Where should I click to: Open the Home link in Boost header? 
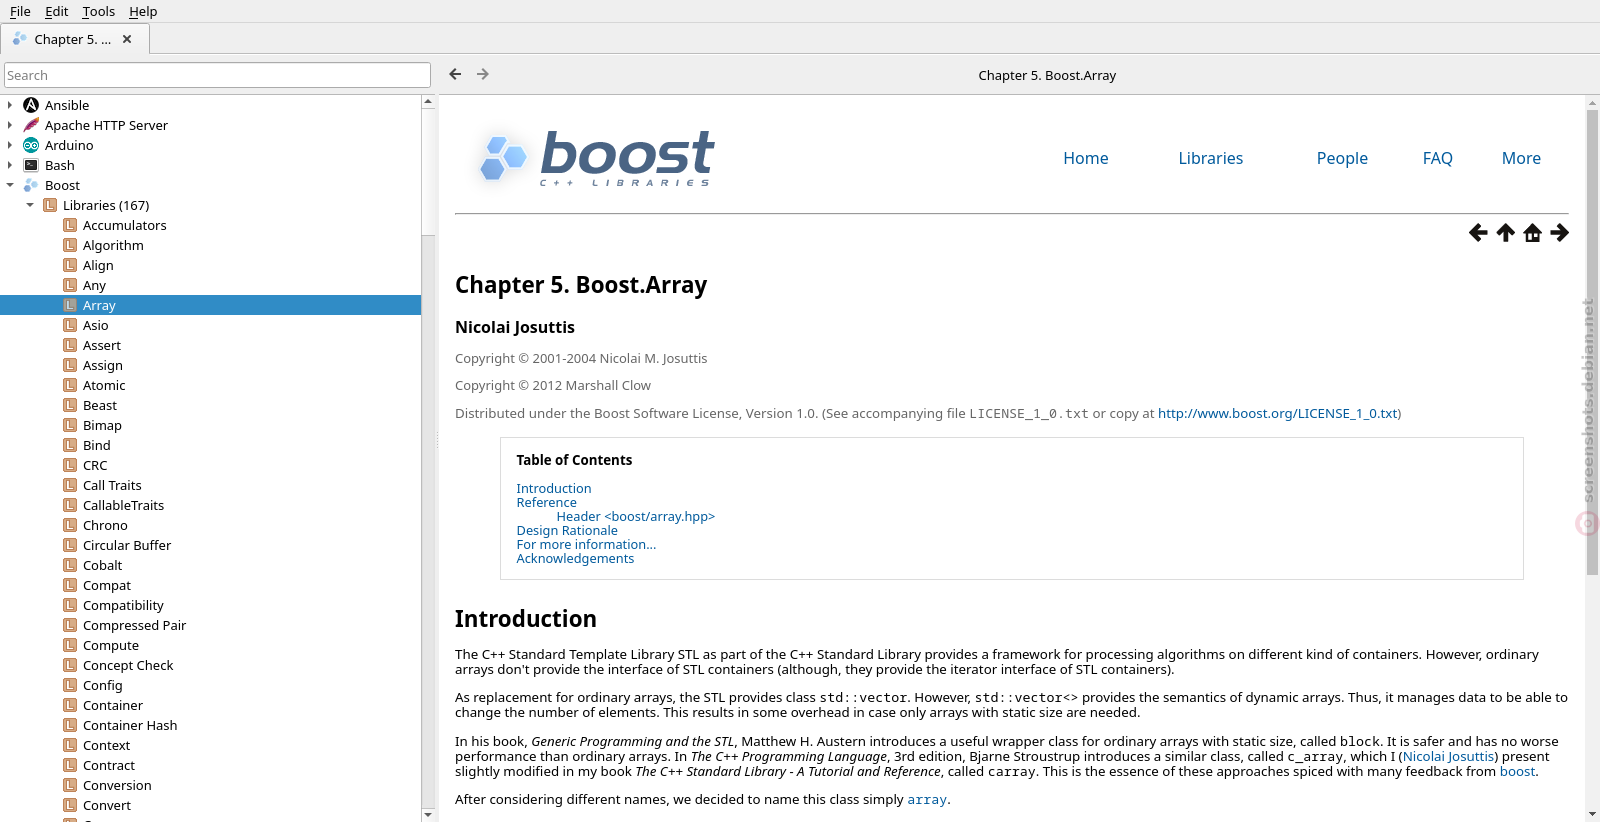[x=1086, y=158]
